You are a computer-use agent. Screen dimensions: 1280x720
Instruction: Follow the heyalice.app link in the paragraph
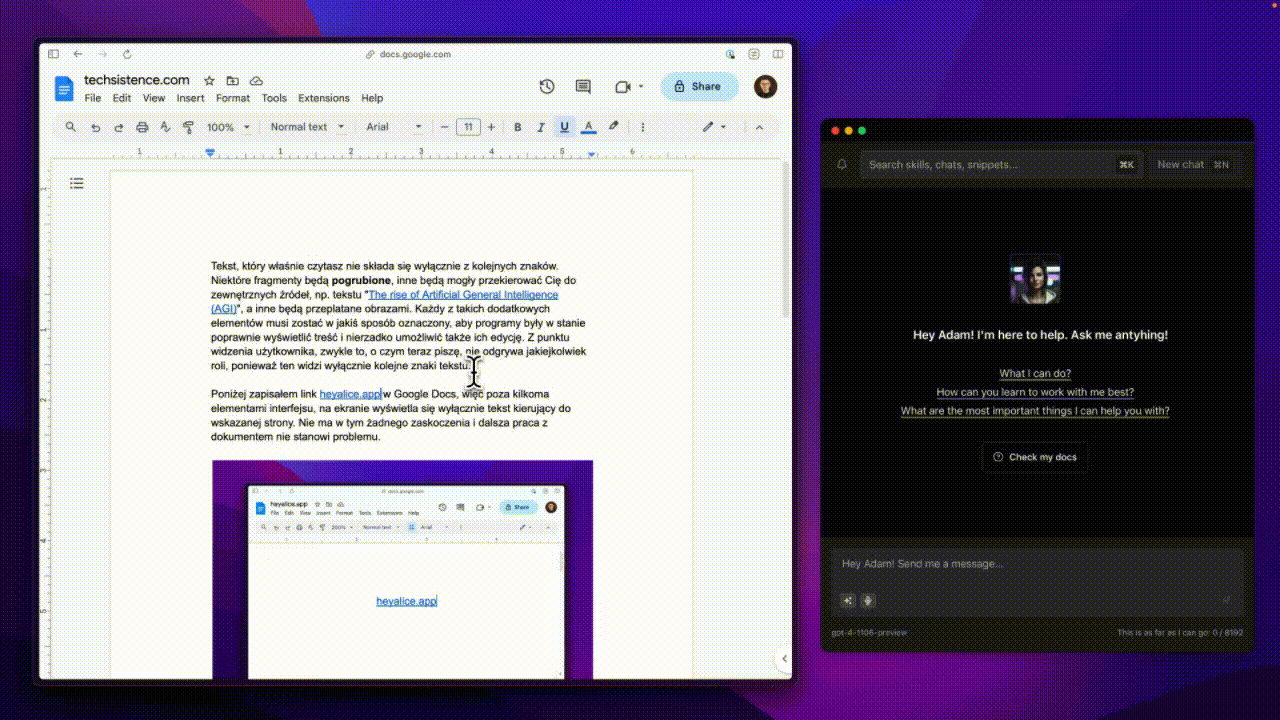click(350, 394)
